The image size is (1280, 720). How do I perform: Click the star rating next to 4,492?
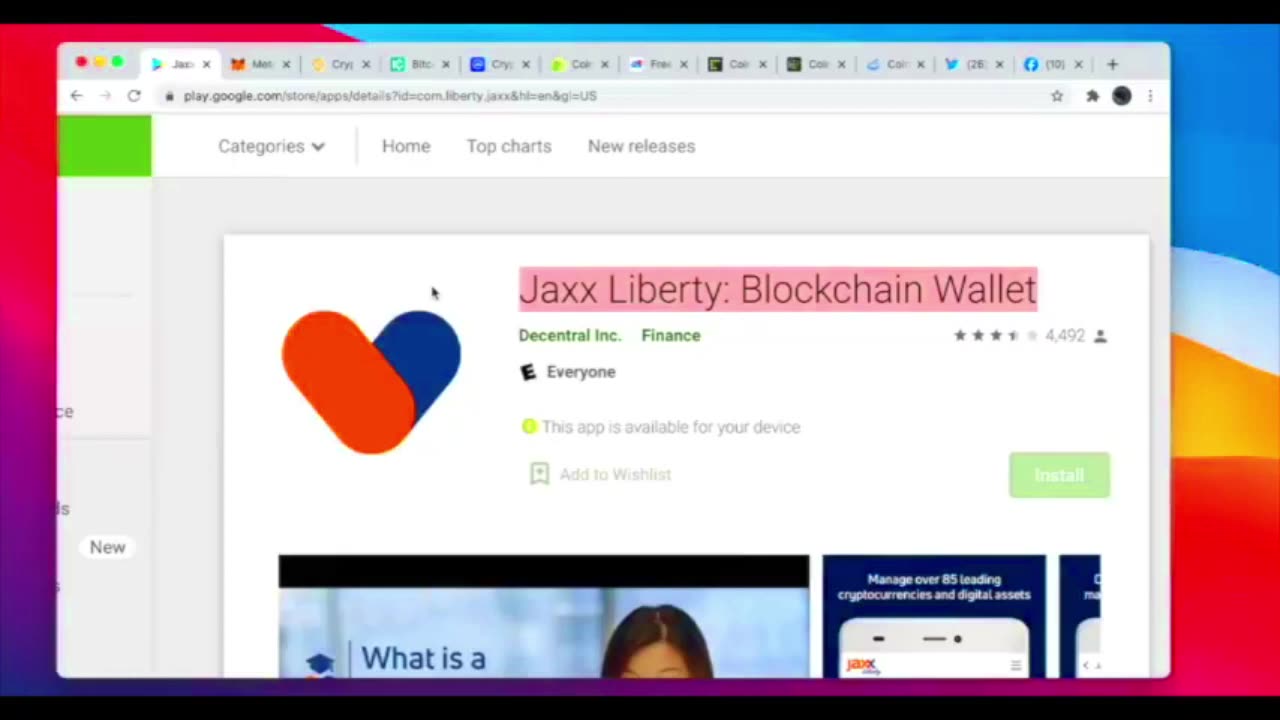[x=996, y=336]
